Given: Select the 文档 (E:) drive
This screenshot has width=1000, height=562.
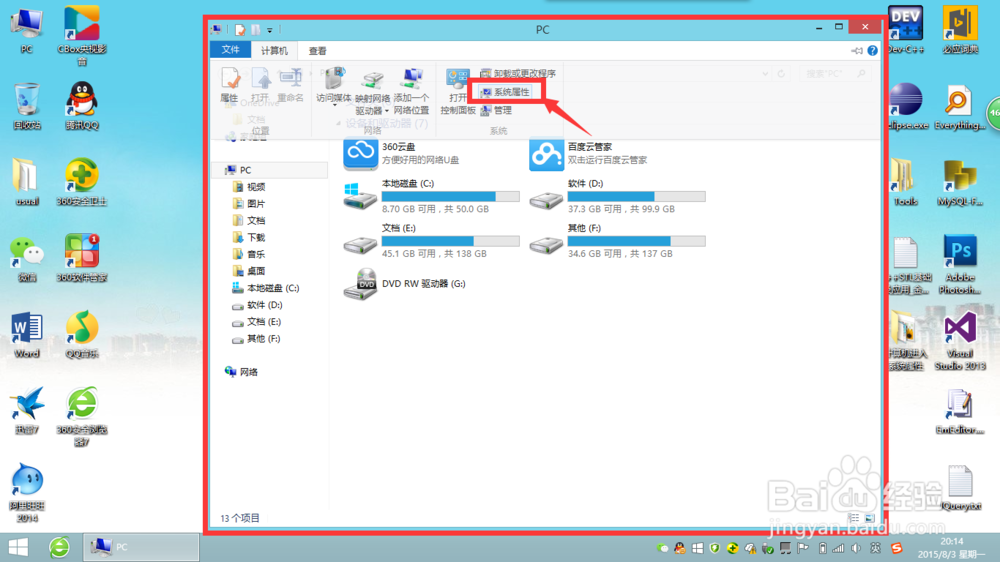Looking at the screenshot, I should coord(431,240).
